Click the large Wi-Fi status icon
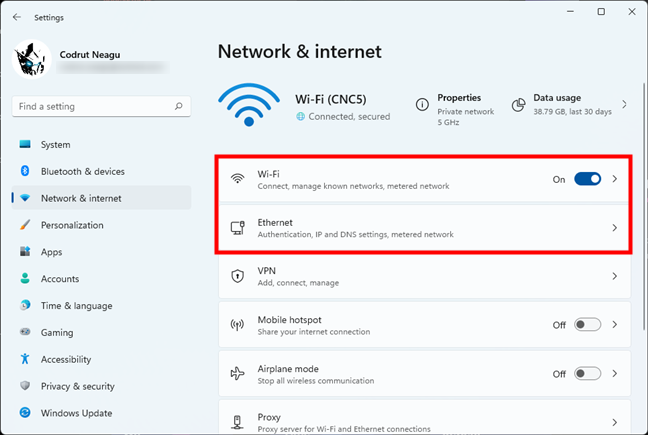Viewport: 648px width, 435px height. click(x=249, y=105)
